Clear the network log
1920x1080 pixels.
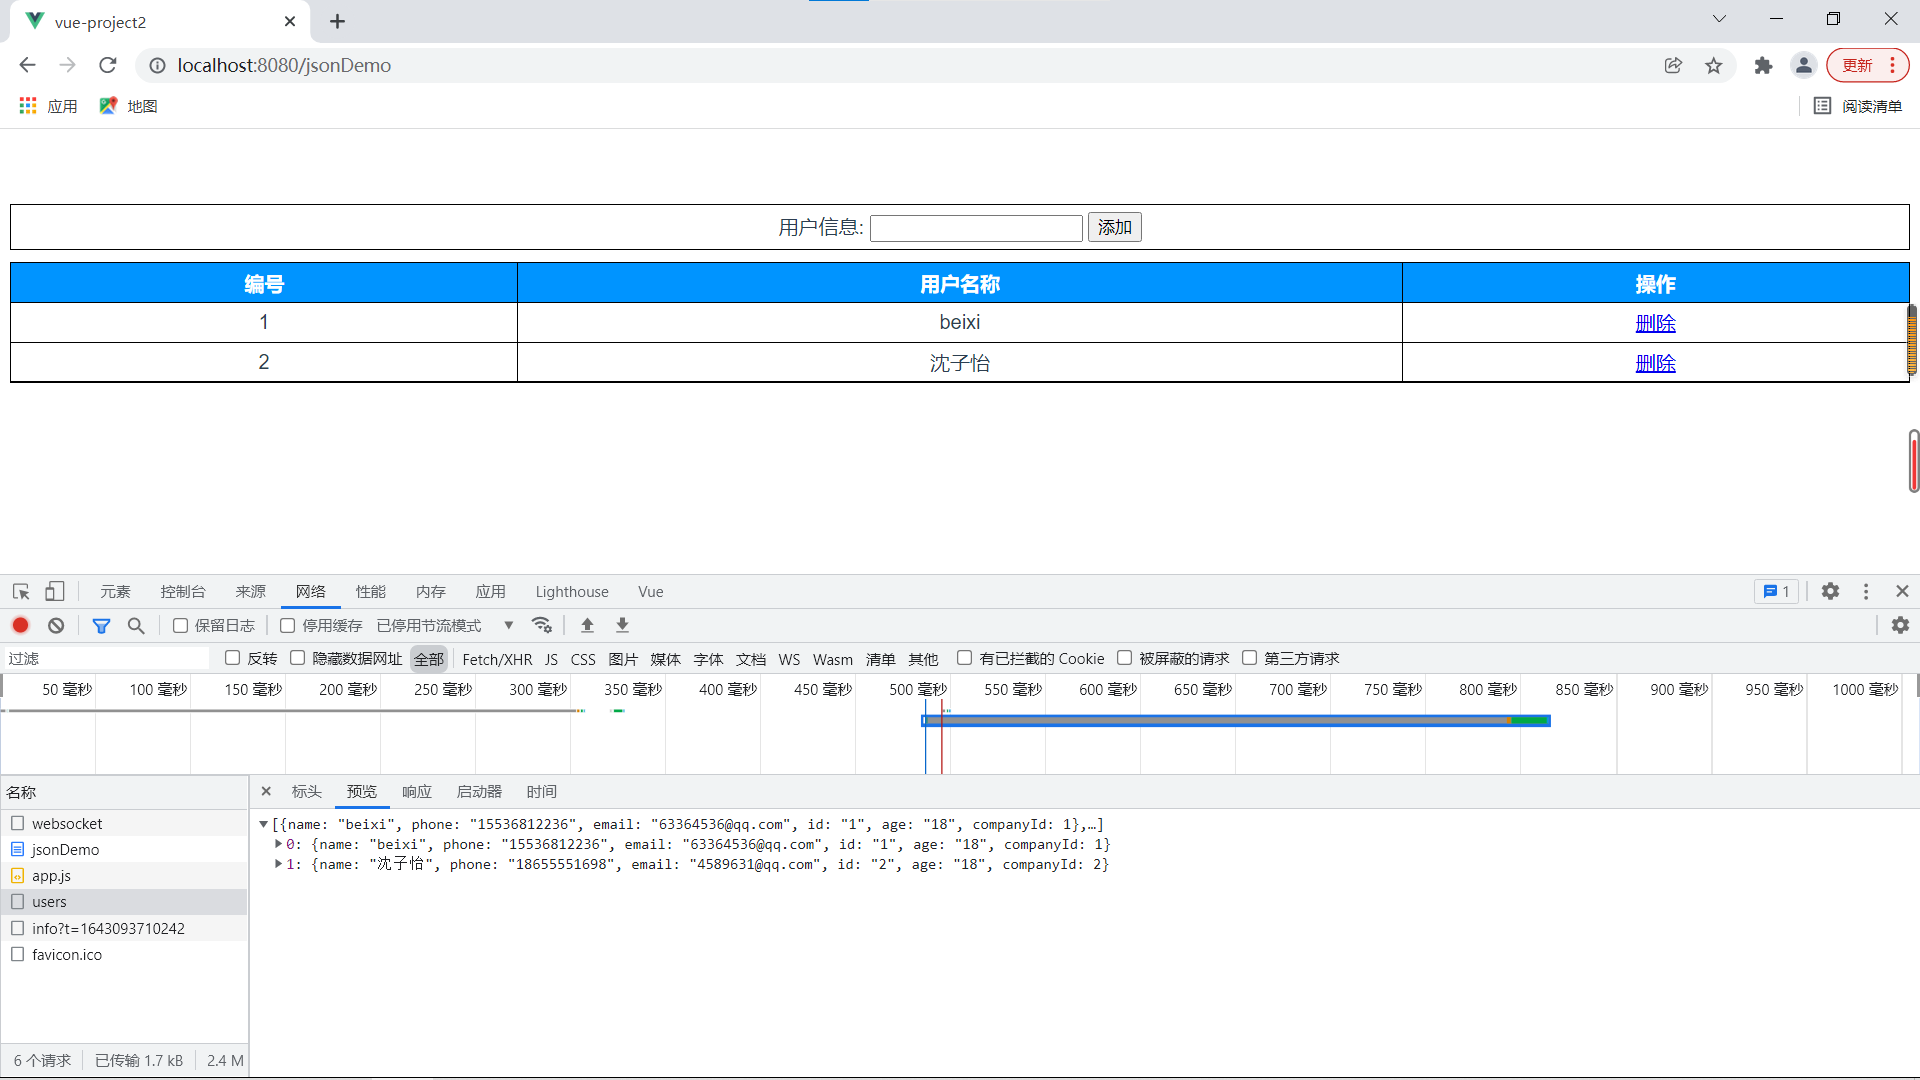56,625
